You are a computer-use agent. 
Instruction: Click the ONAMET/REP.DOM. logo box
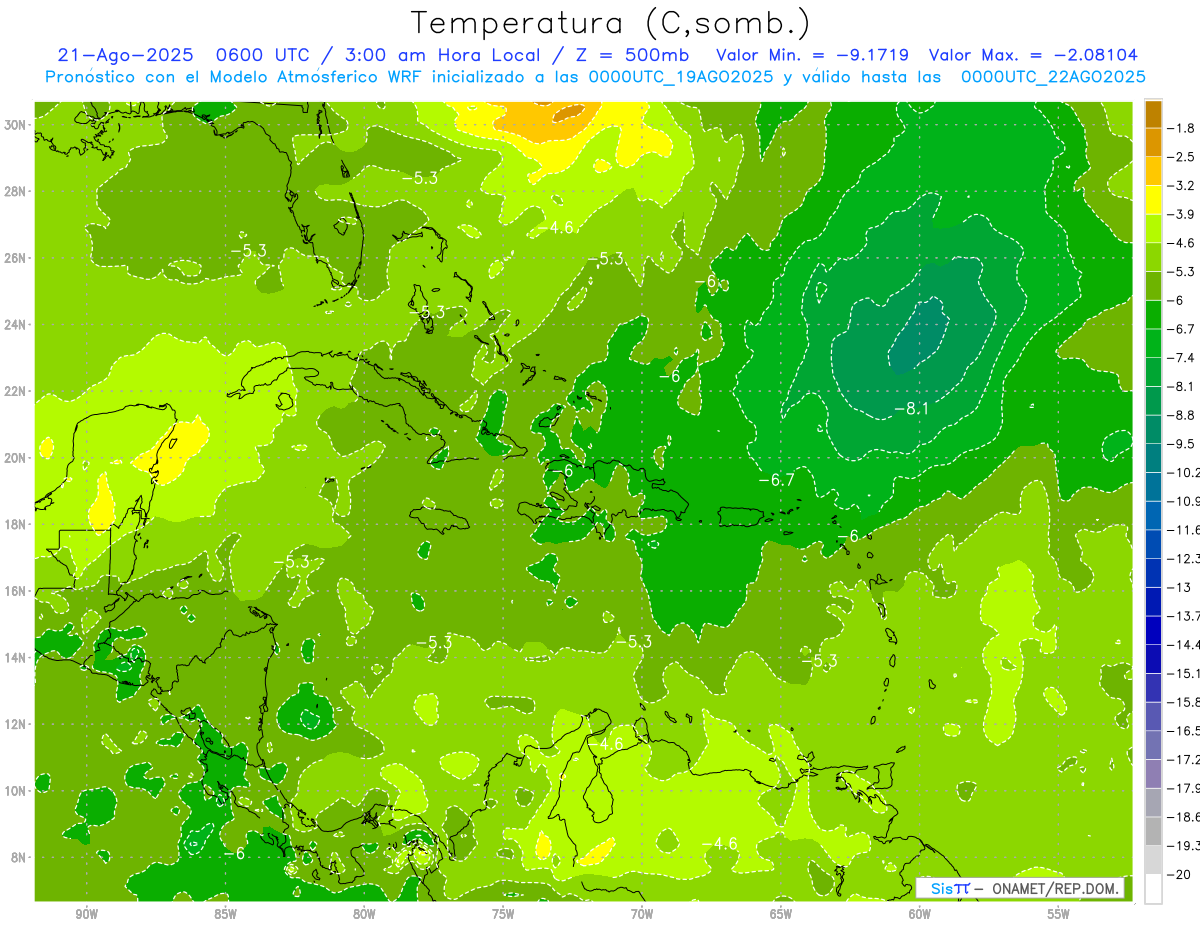[1020, 888]
